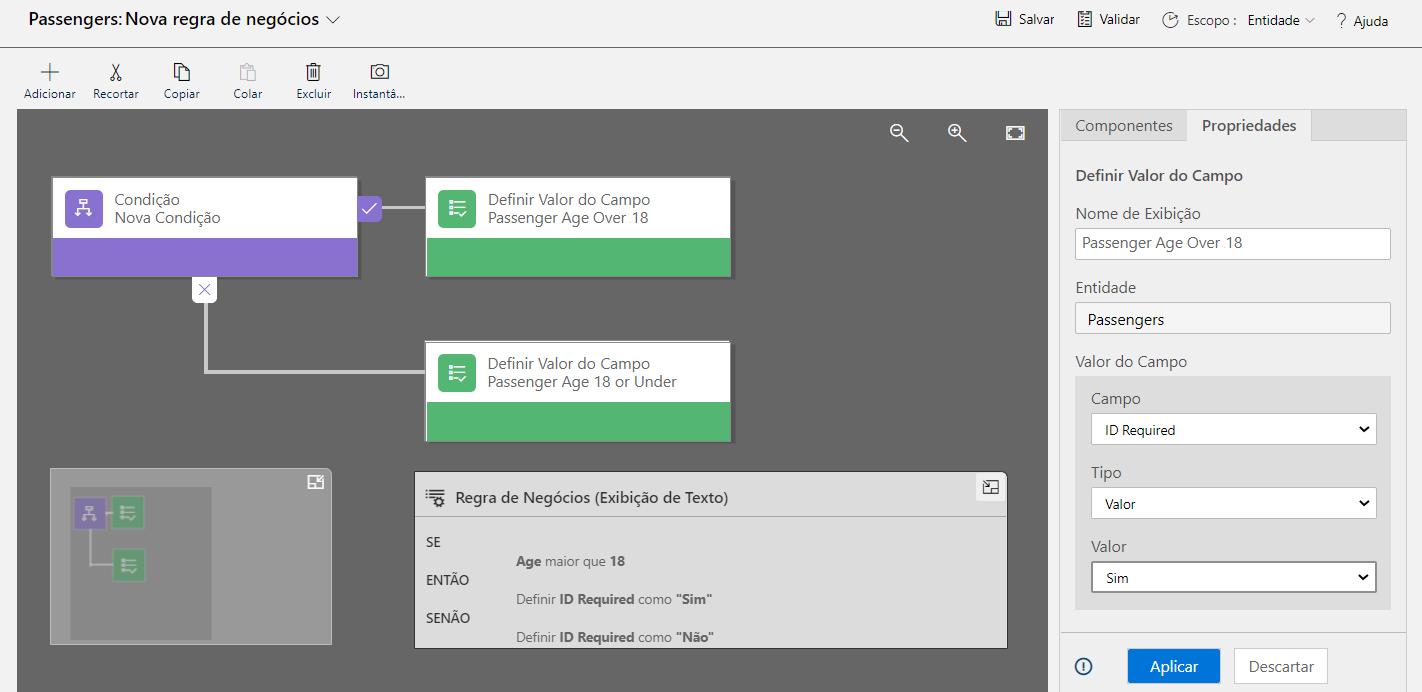The image size is (1422, 692).
Task: Click the 'Passengers: Nova regra de negócios' title
Action: [174, 19]
